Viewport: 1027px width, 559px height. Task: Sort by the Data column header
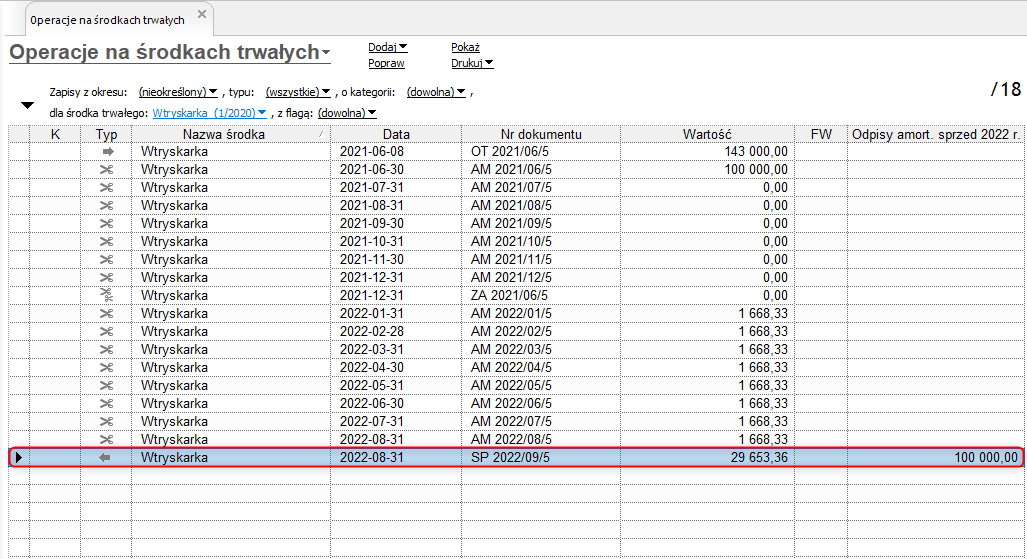click(396, 134)
